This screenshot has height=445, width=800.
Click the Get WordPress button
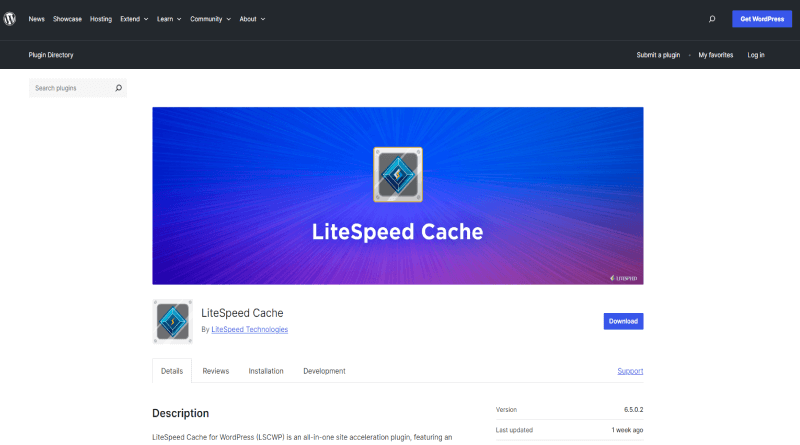pos(762,19)
